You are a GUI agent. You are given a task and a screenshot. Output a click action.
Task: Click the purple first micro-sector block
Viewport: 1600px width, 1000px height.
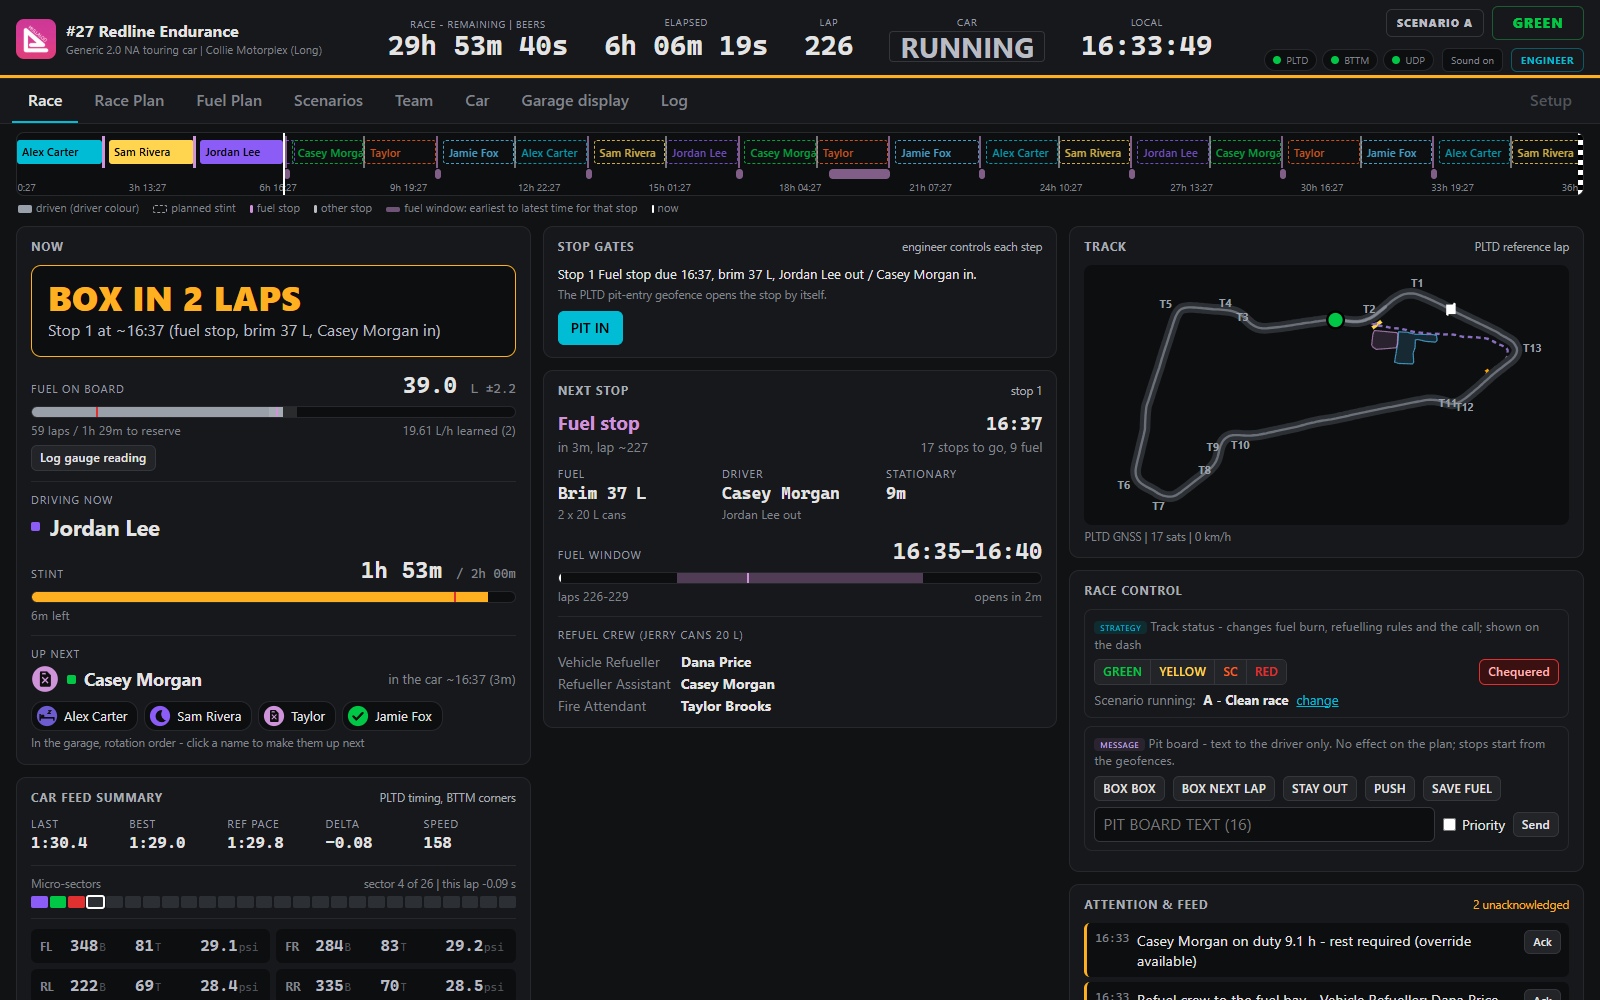pos(40,902)
